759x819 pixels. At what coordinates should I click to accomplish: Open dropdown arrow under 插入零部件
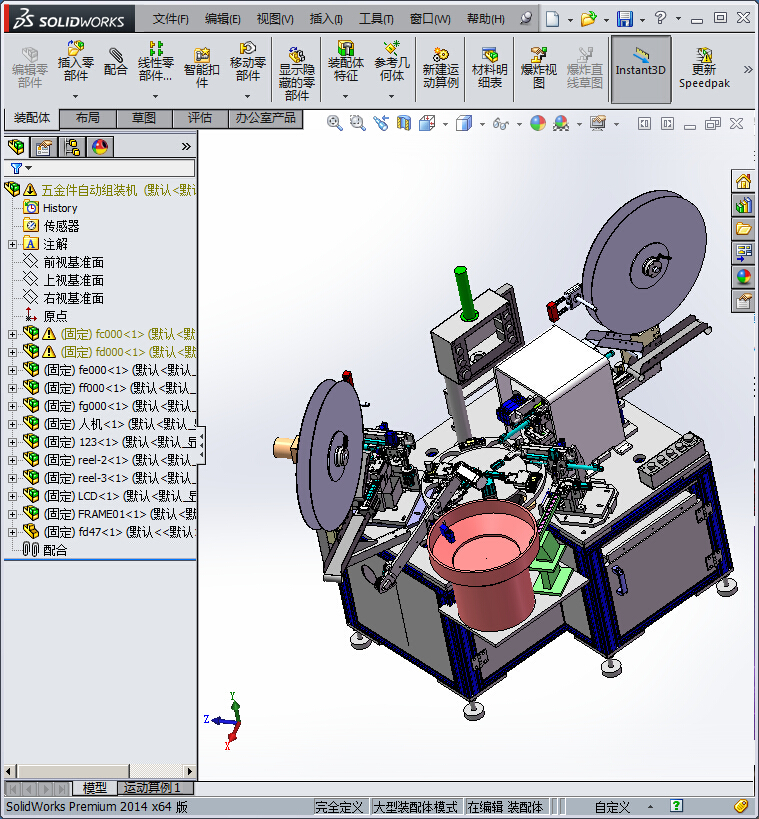[x=76, y=97]
